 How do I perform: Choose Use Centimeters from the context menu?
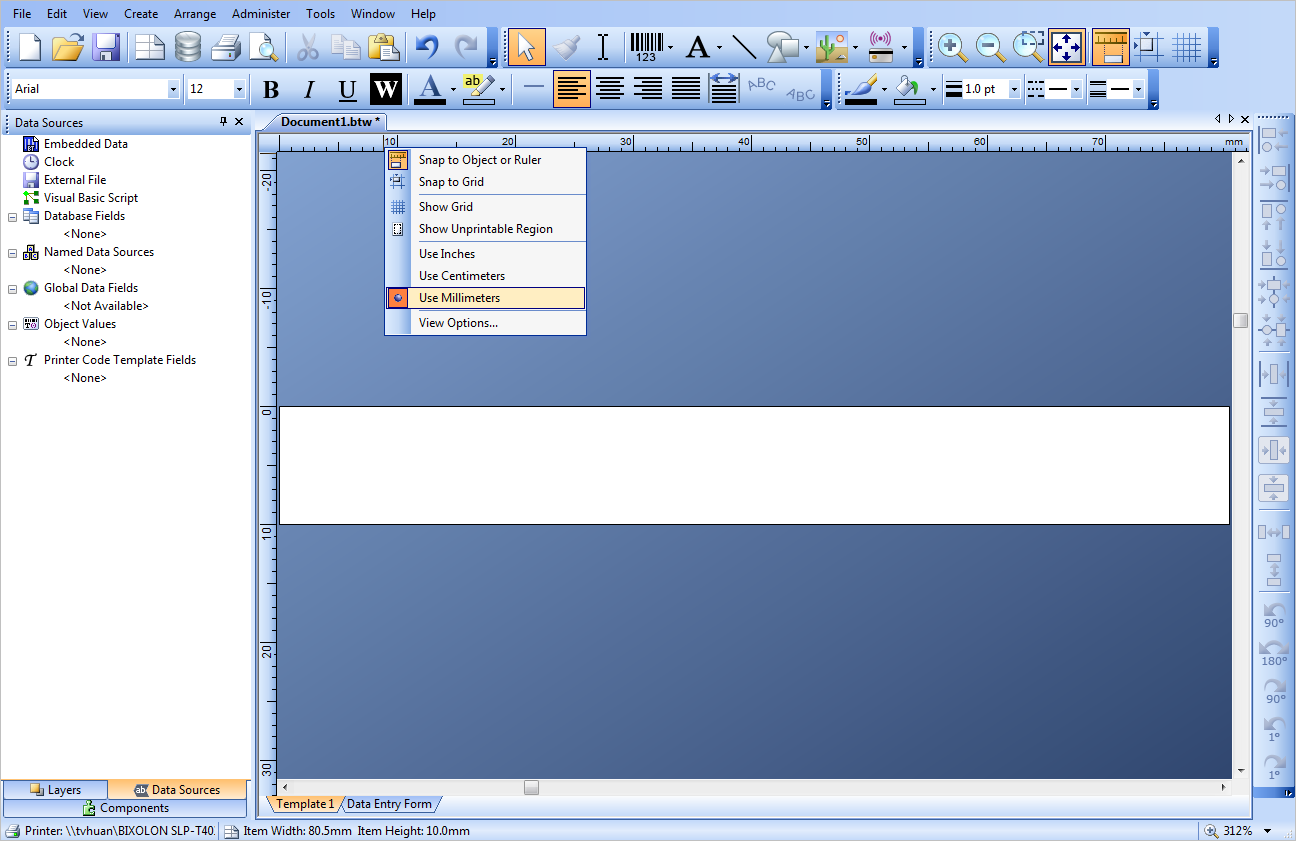coord(486,276)
